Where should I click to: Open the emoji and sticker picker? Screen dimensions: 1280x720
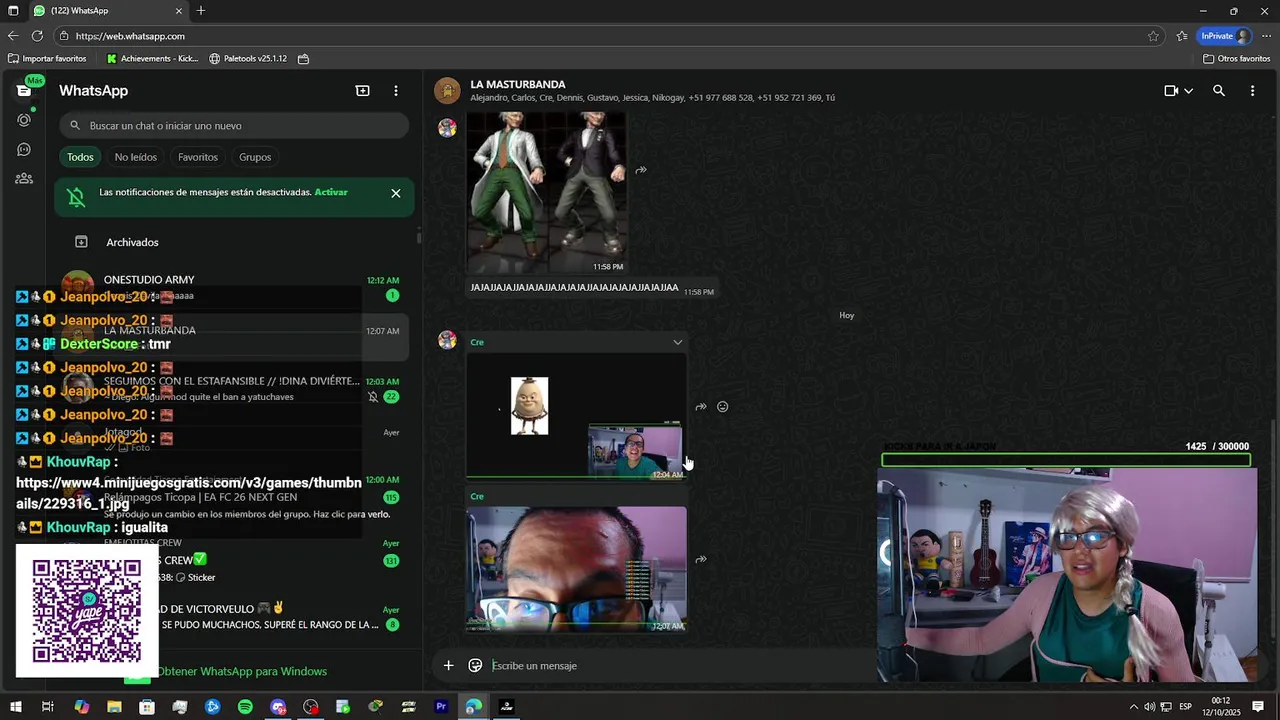(x=476, y=666)
